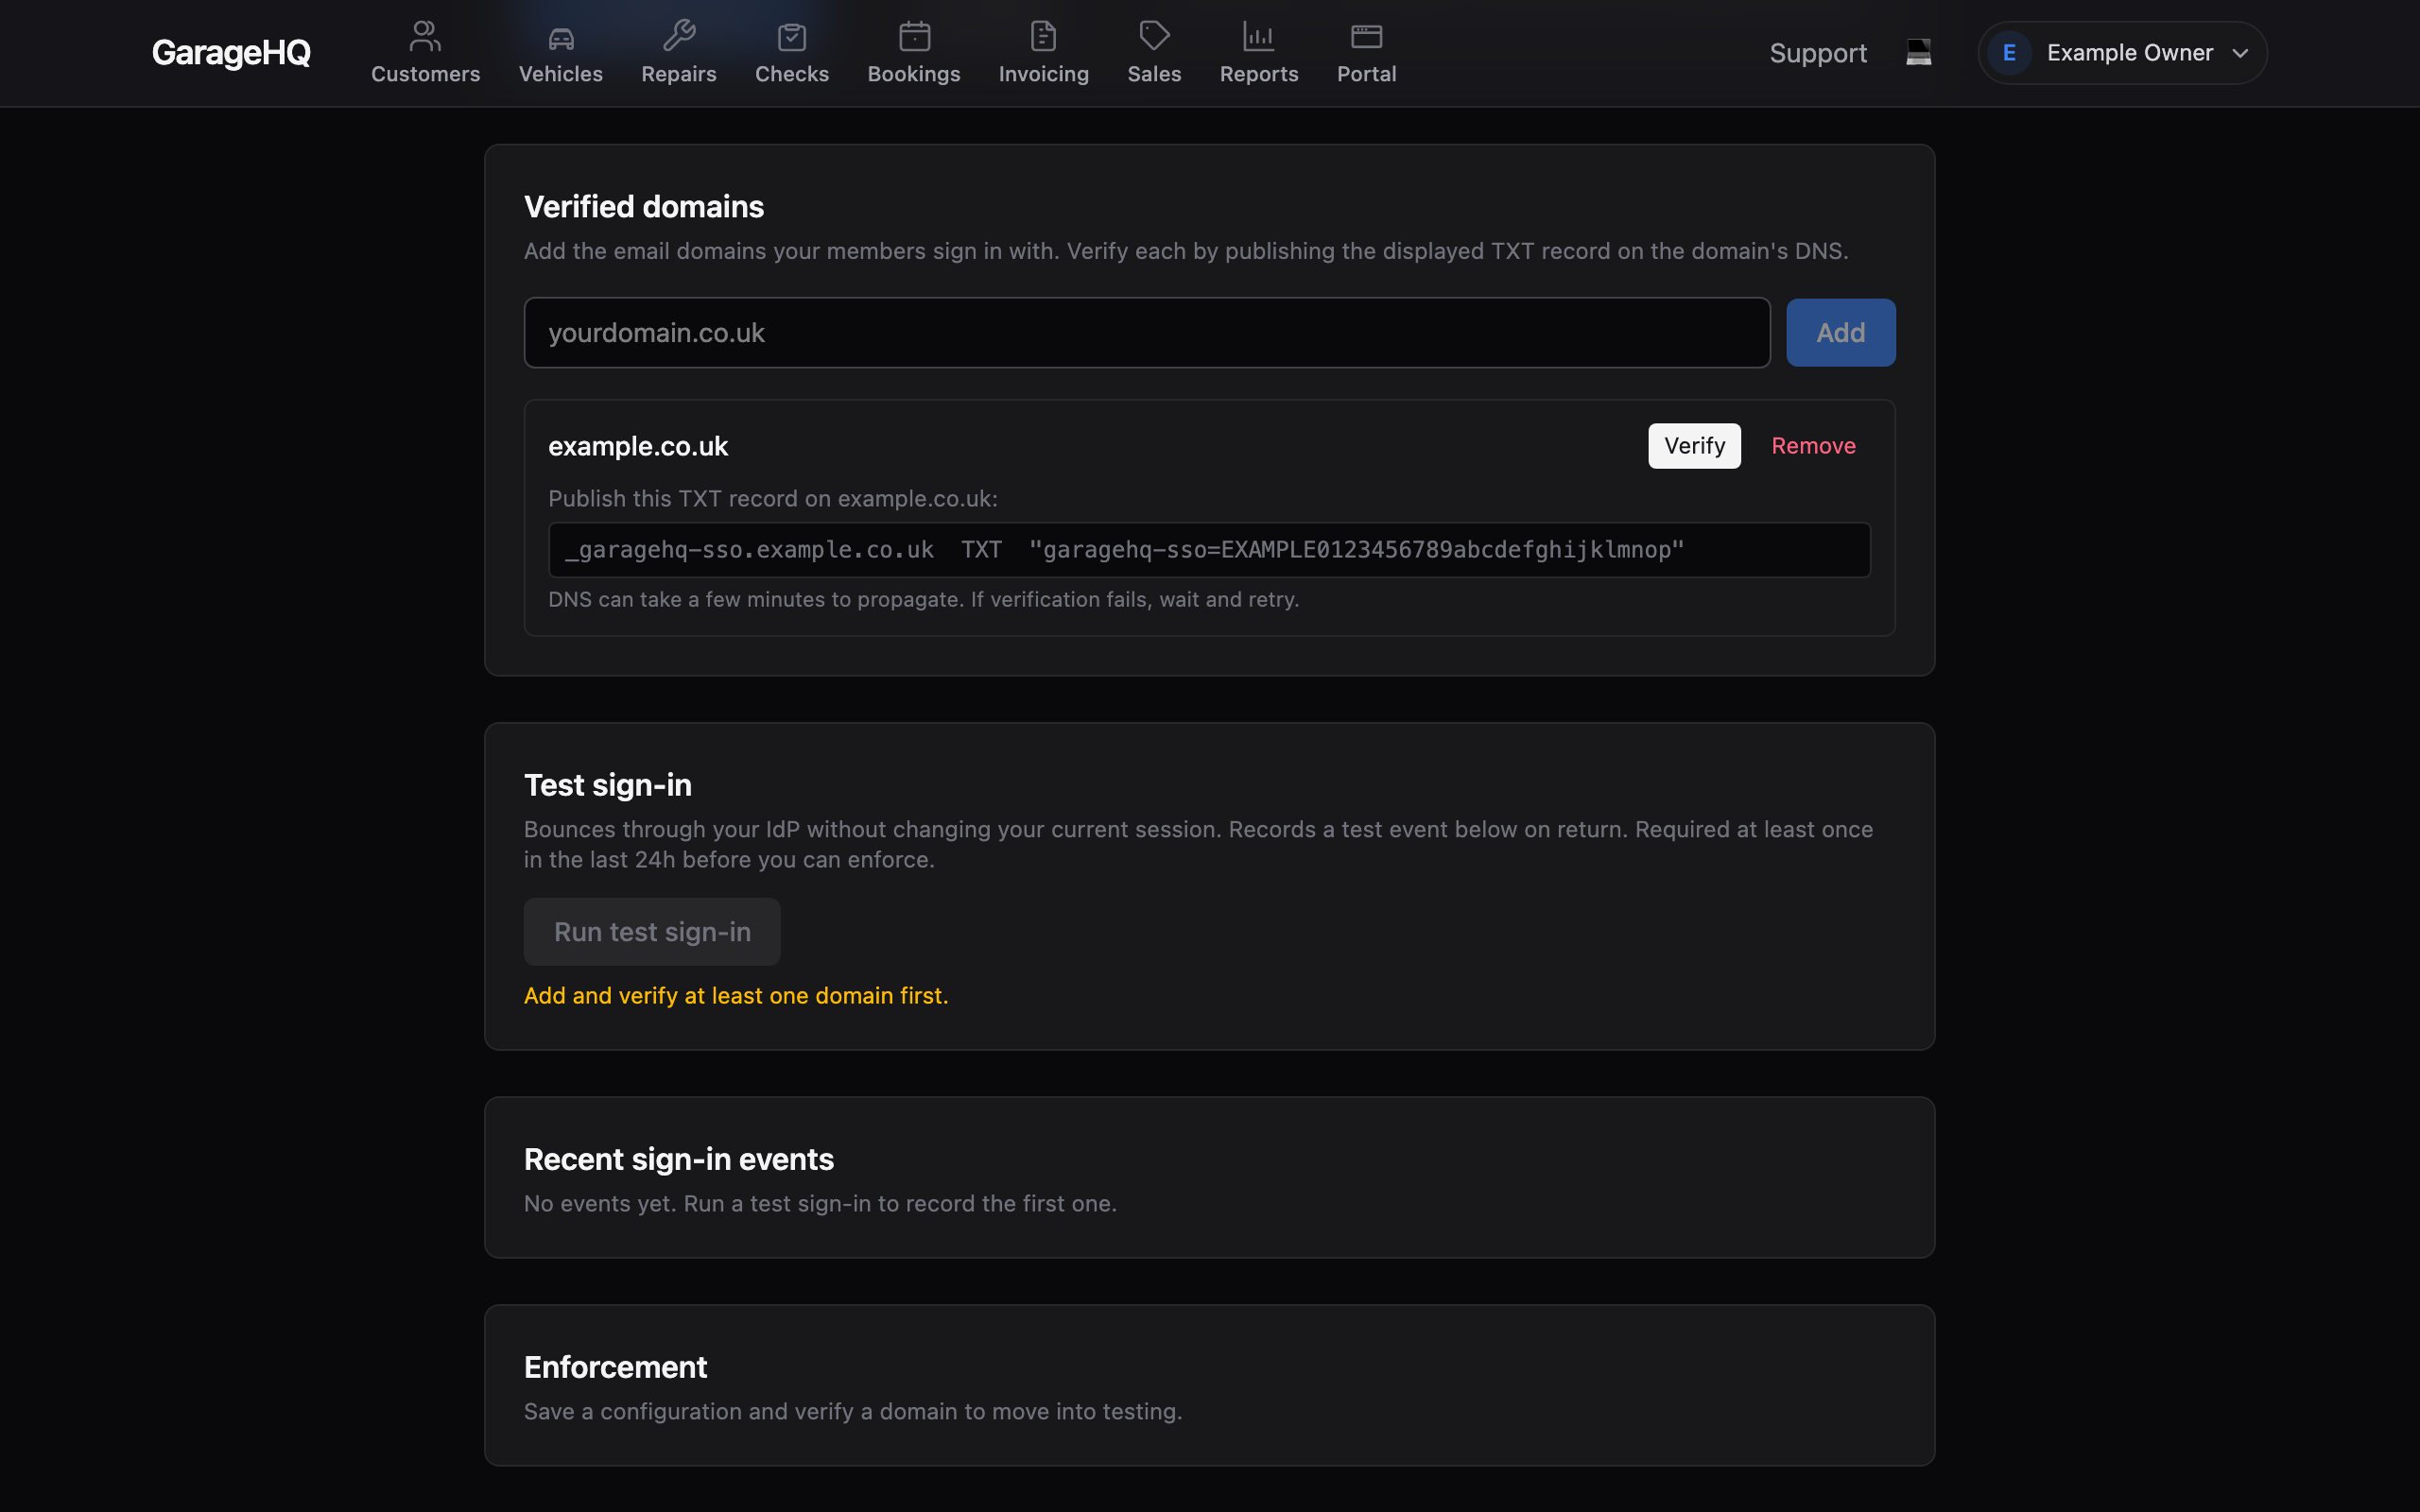Click the Example Owner avatar initial

click(x=2008, y=53)
